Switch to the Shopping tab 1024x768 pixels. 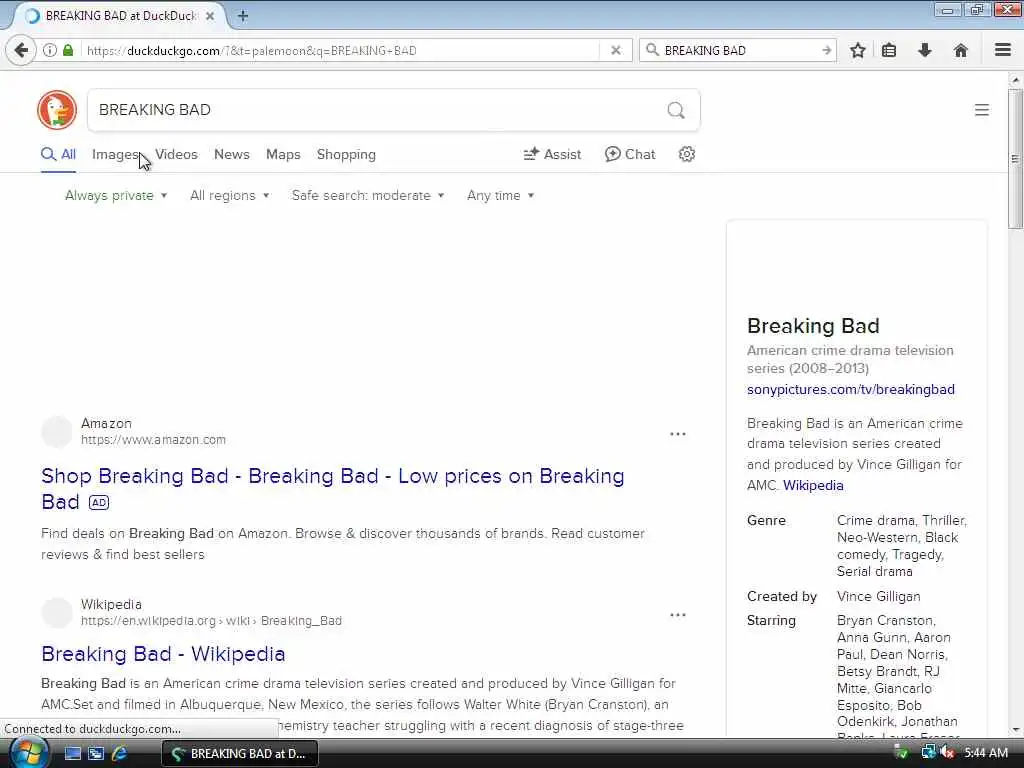tap(346, 155)
